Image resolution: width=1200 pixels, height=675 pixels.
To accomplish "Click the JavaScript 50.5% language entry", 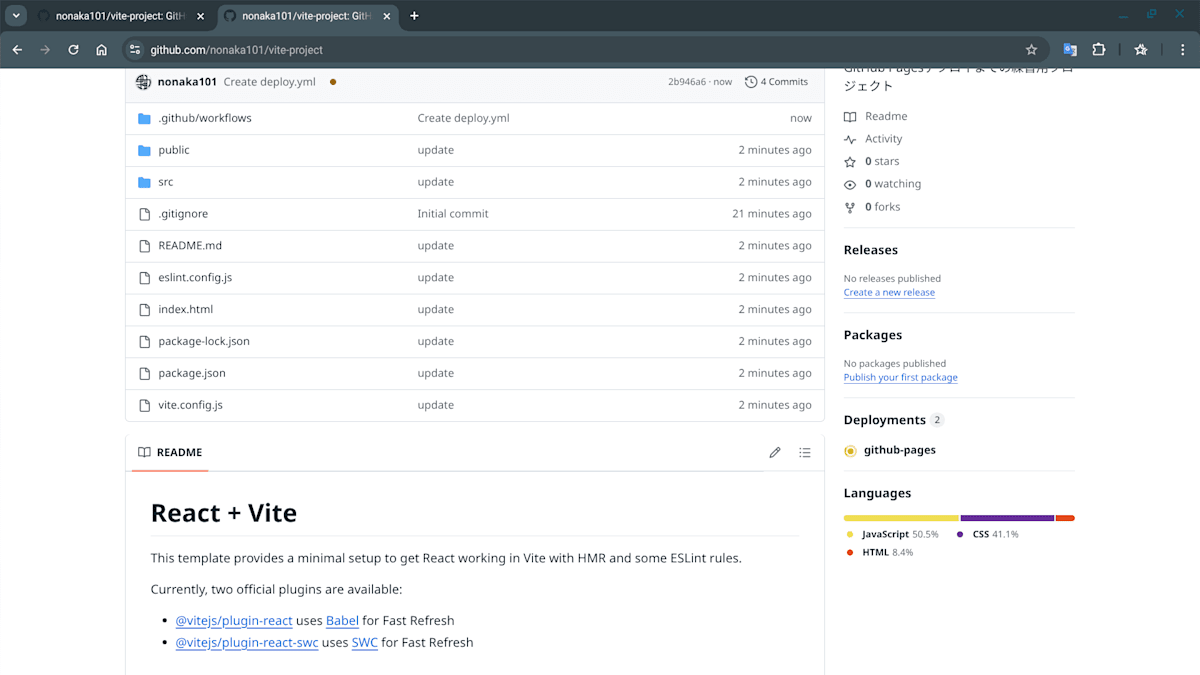I will pos(893,535).
